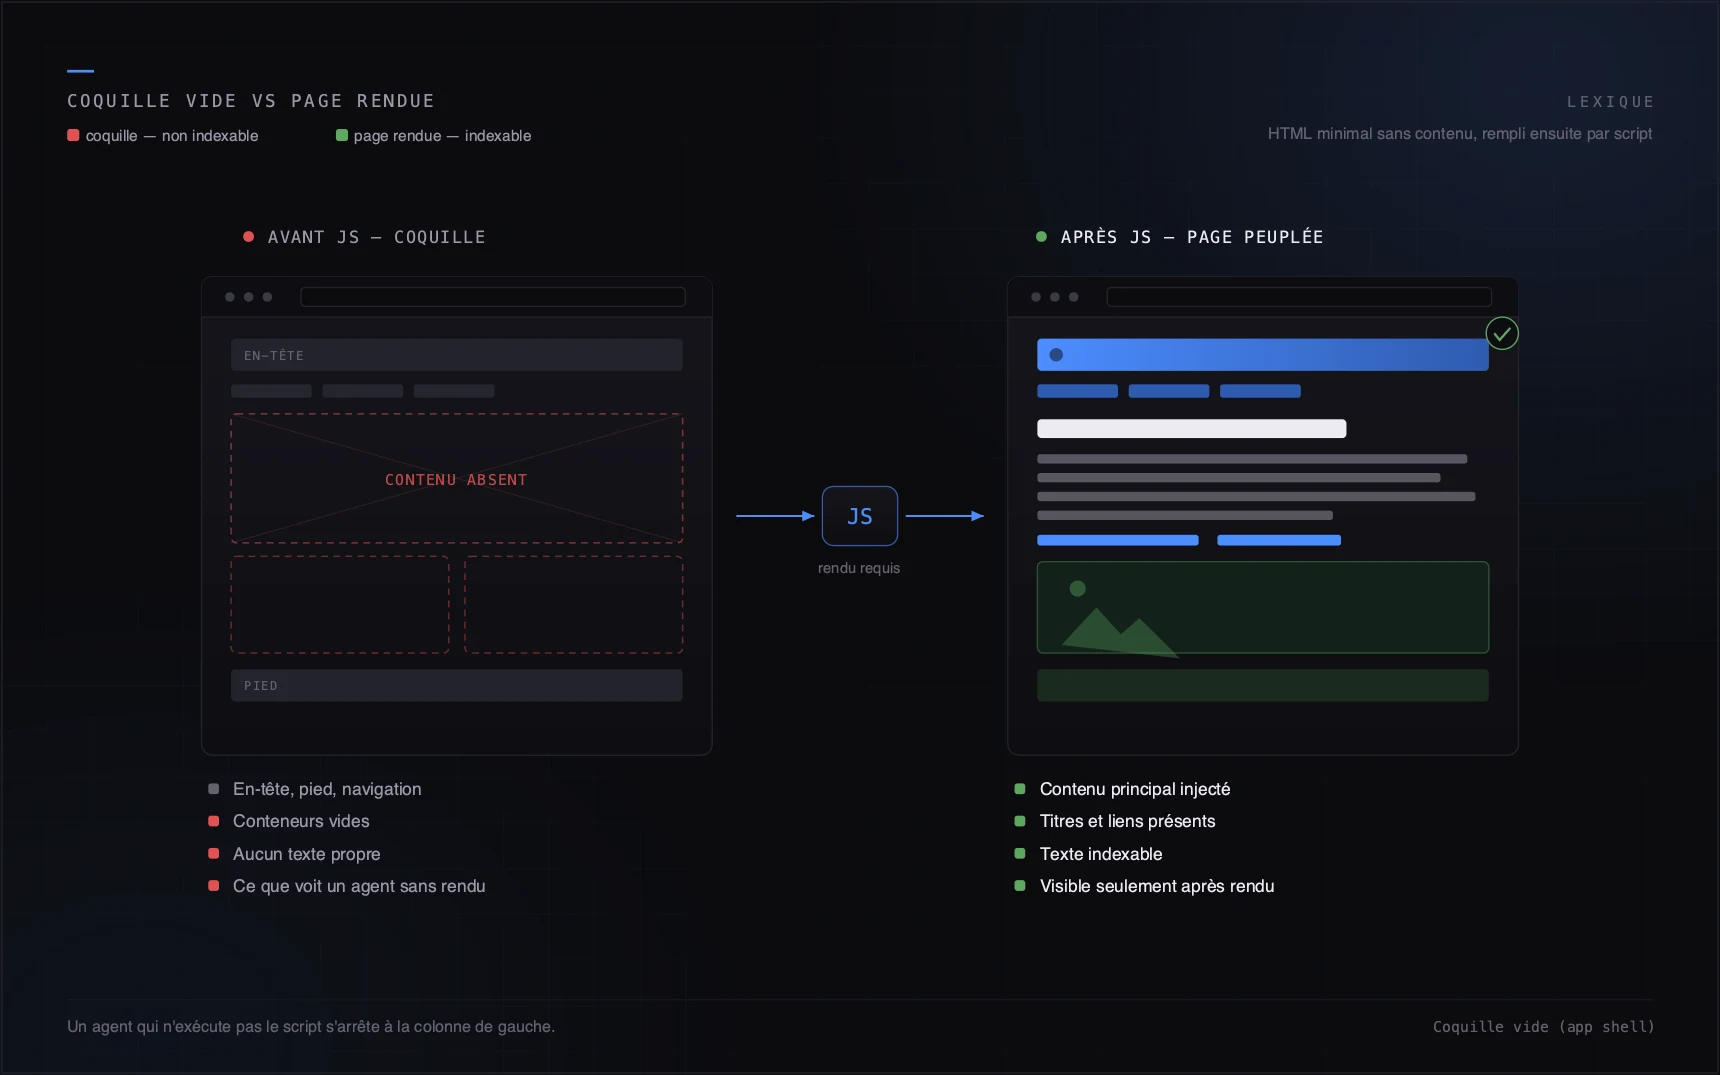Click the EN-TÊTE header bar in the shell

[x=457, y=355]
